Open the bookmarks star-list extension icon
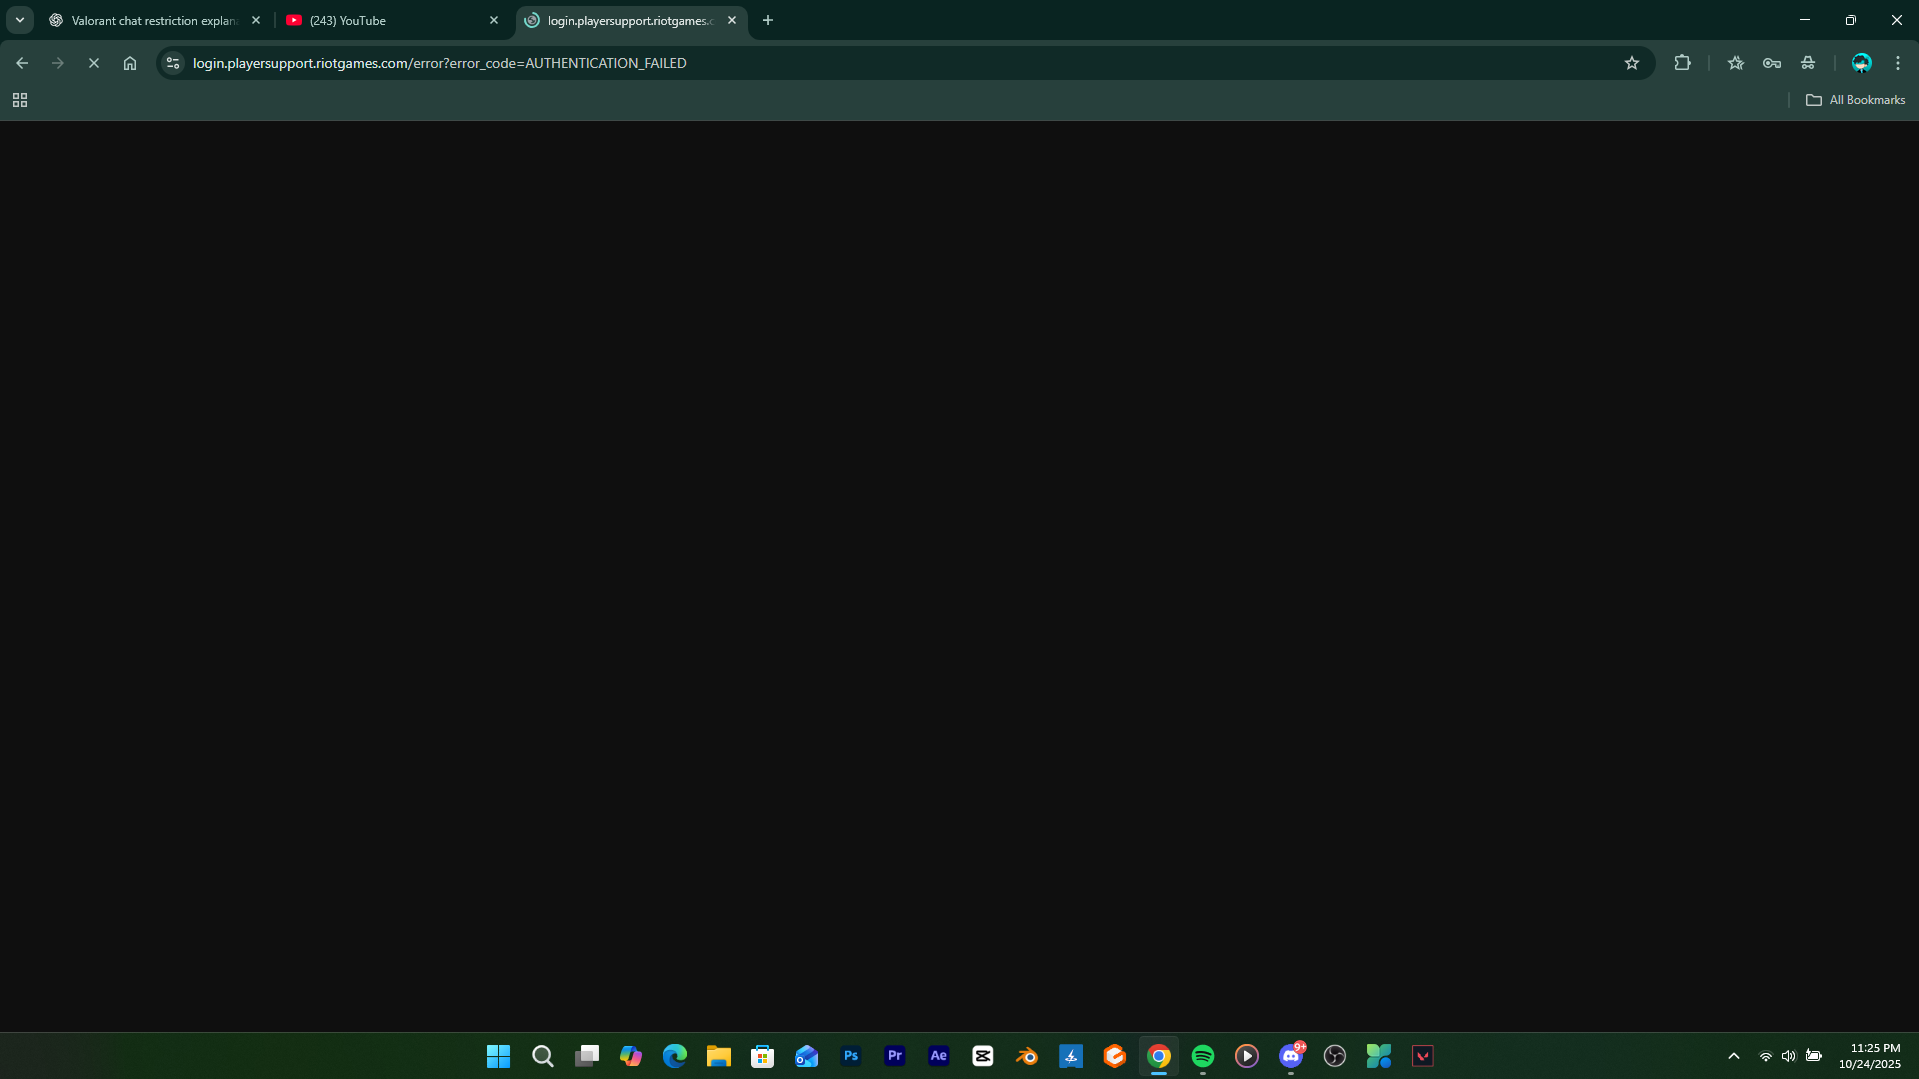Viewport: 1919px width, 1079px height. tap(1736, 63)
